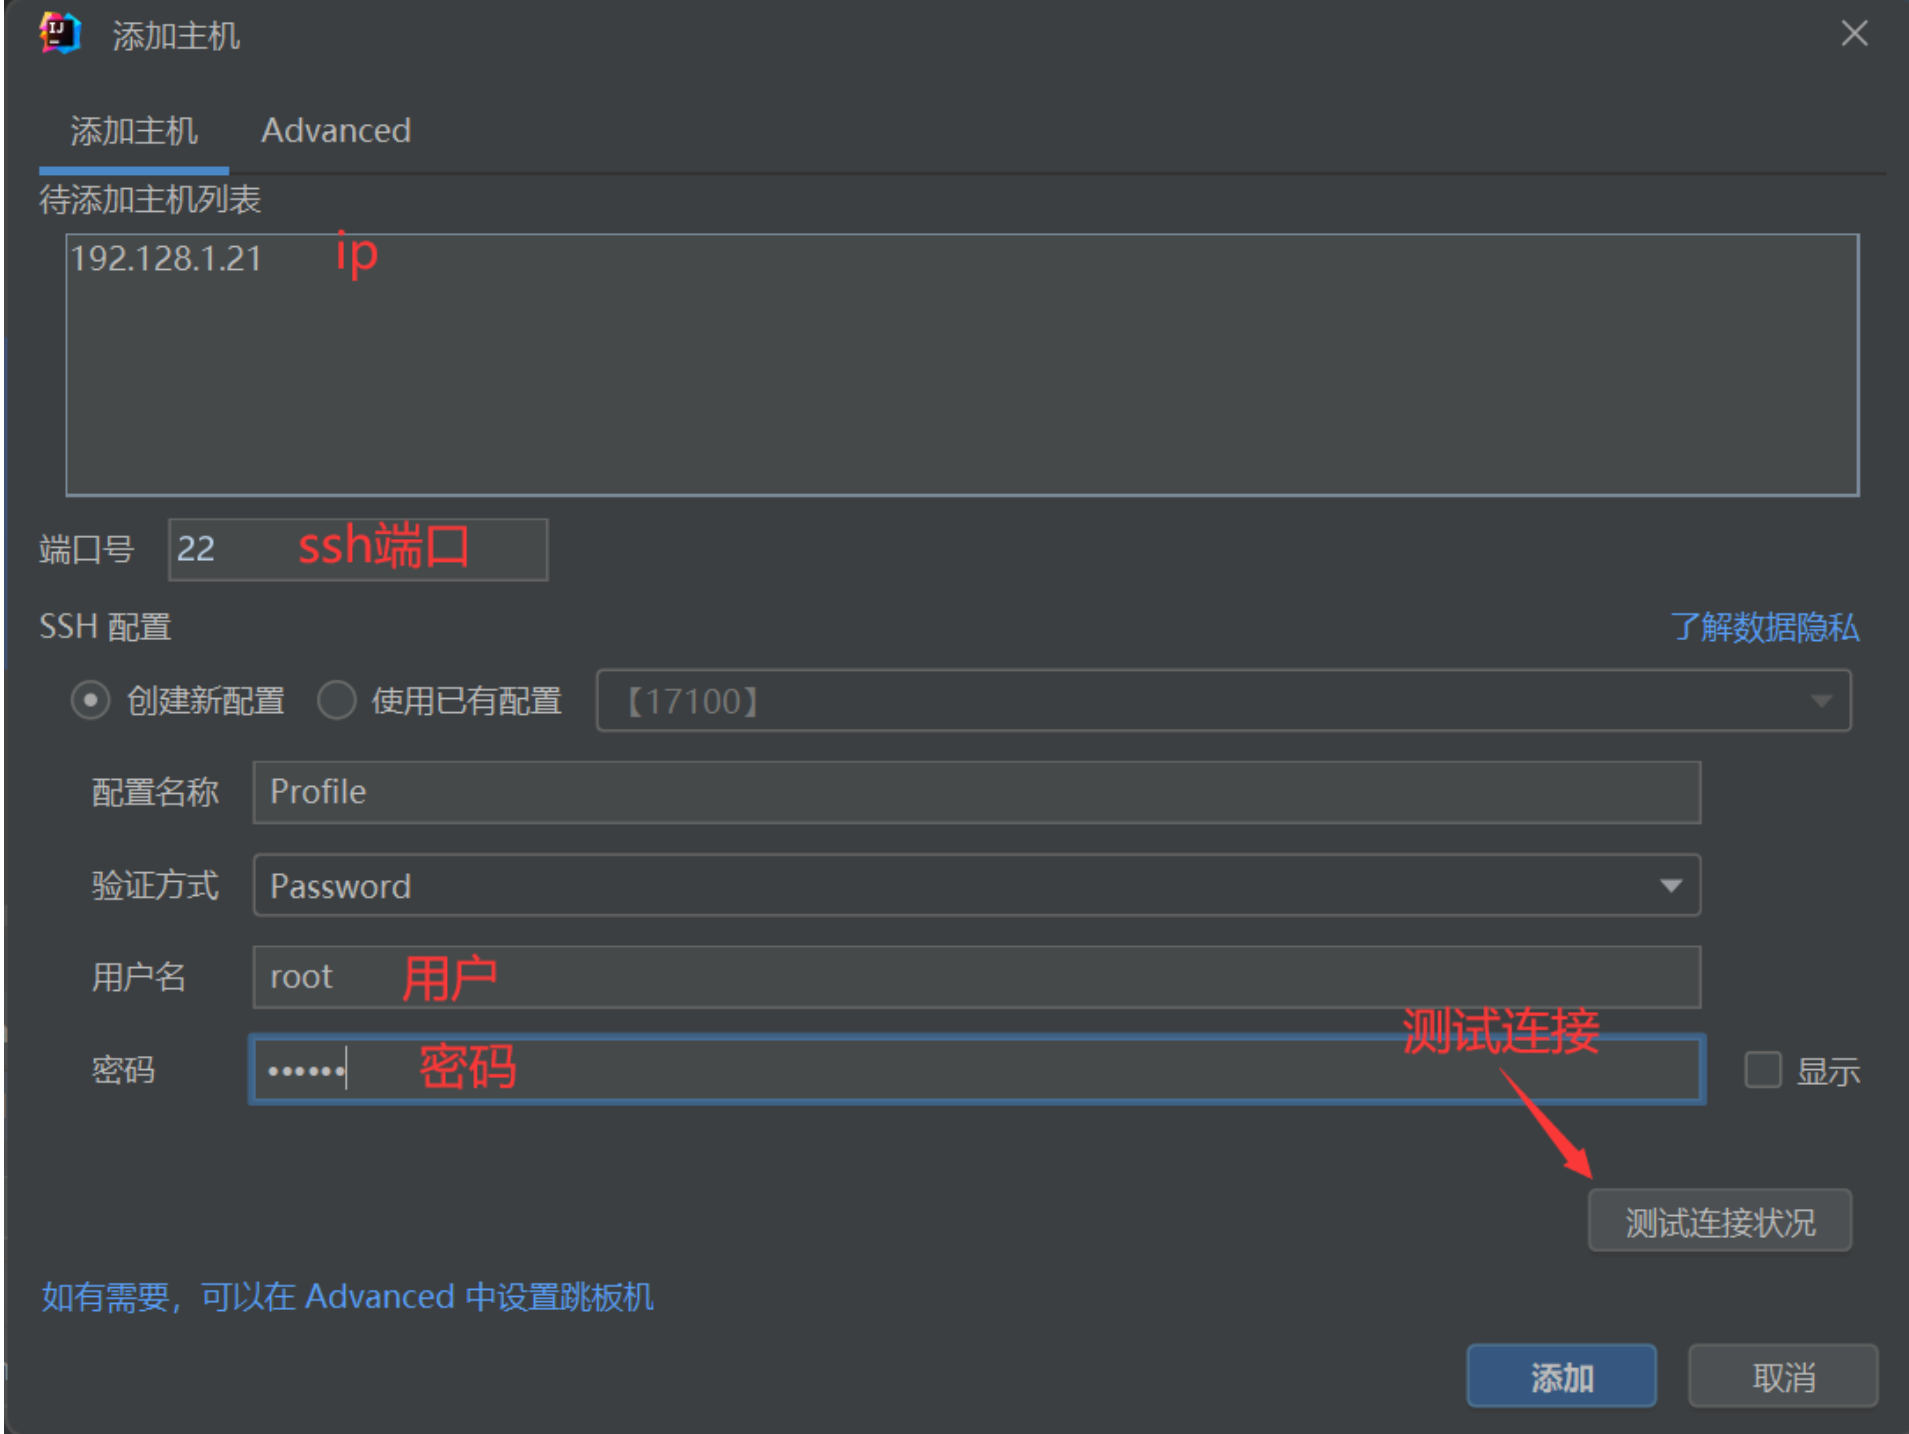Switch to the Advanced tab
Screen dimensions: 1909x1434
tap(335, 131)
